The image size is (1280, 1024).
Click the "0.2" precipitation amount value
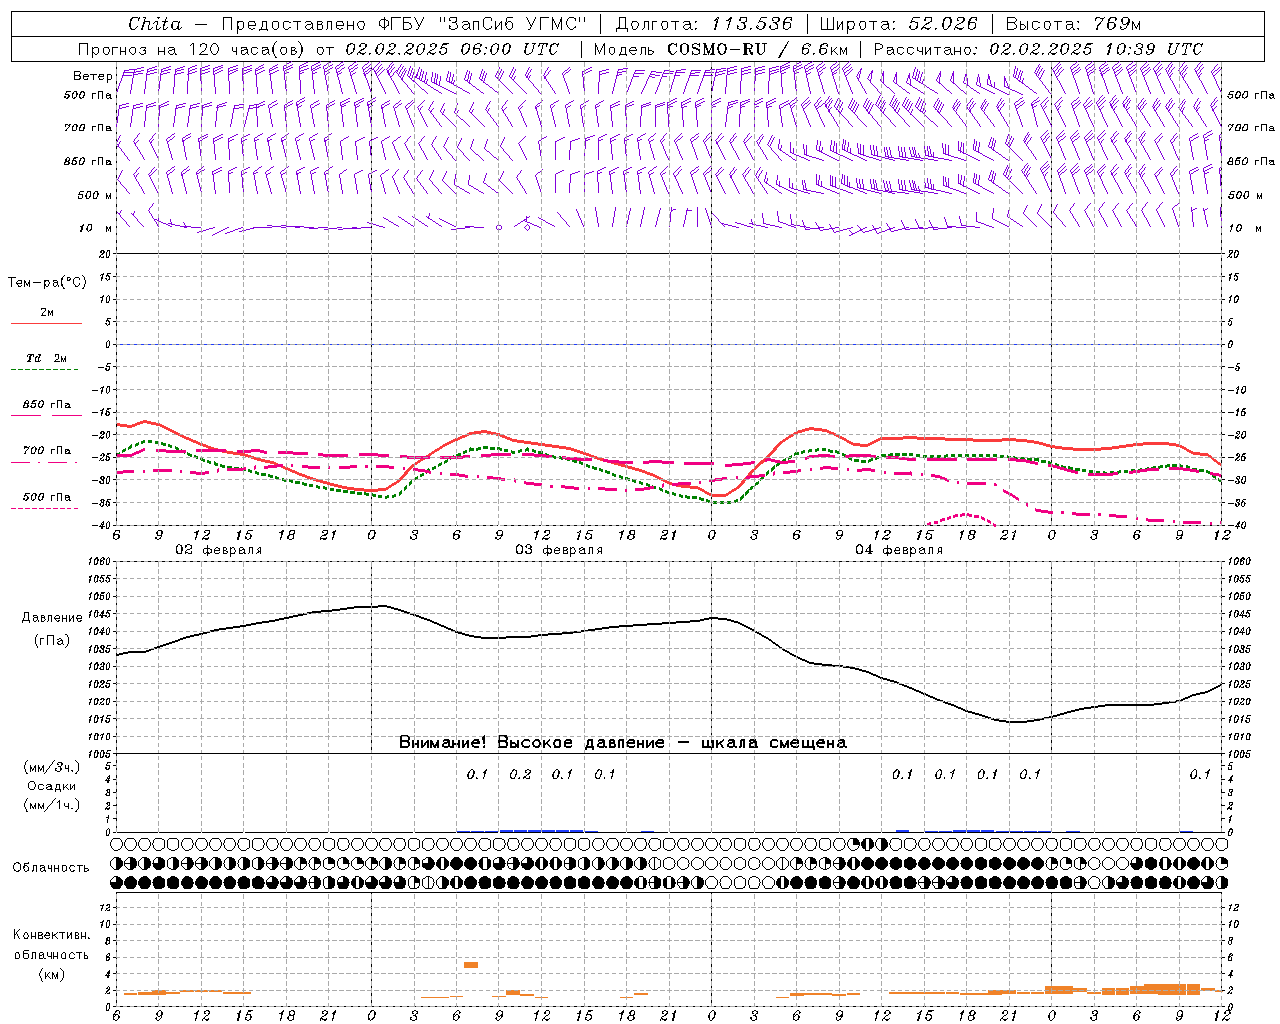(x=520, y=774)
